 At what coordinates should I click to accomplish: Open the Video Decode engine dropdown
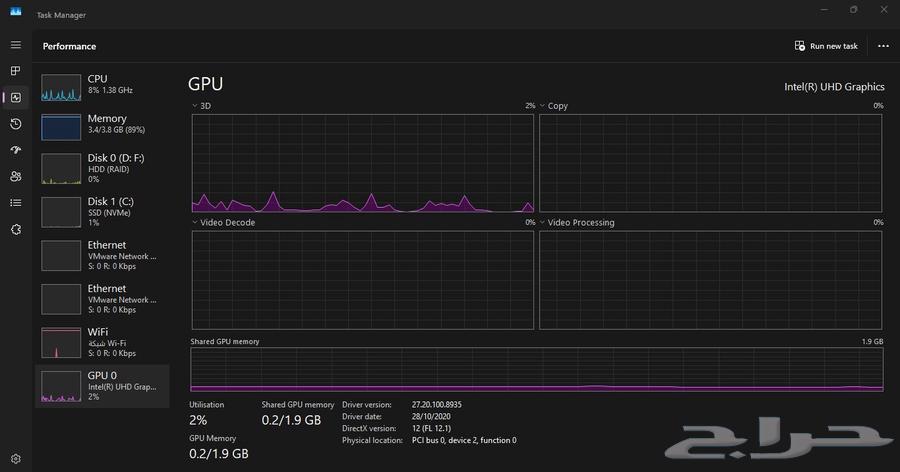pos(195,223)
